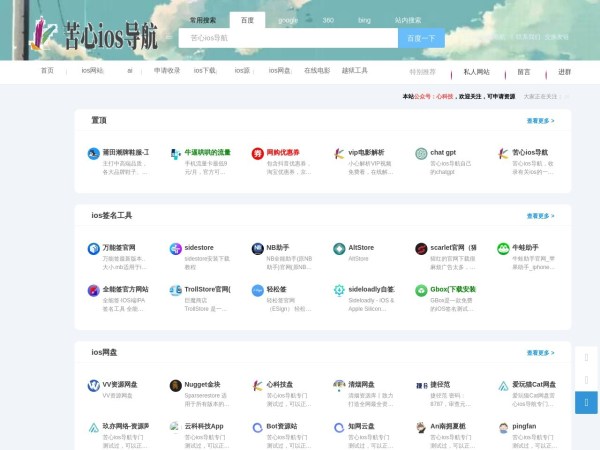Click the TrollStore官网 icon
The height and width of the screenshot is (450, 600).
(x=176, y=290)
